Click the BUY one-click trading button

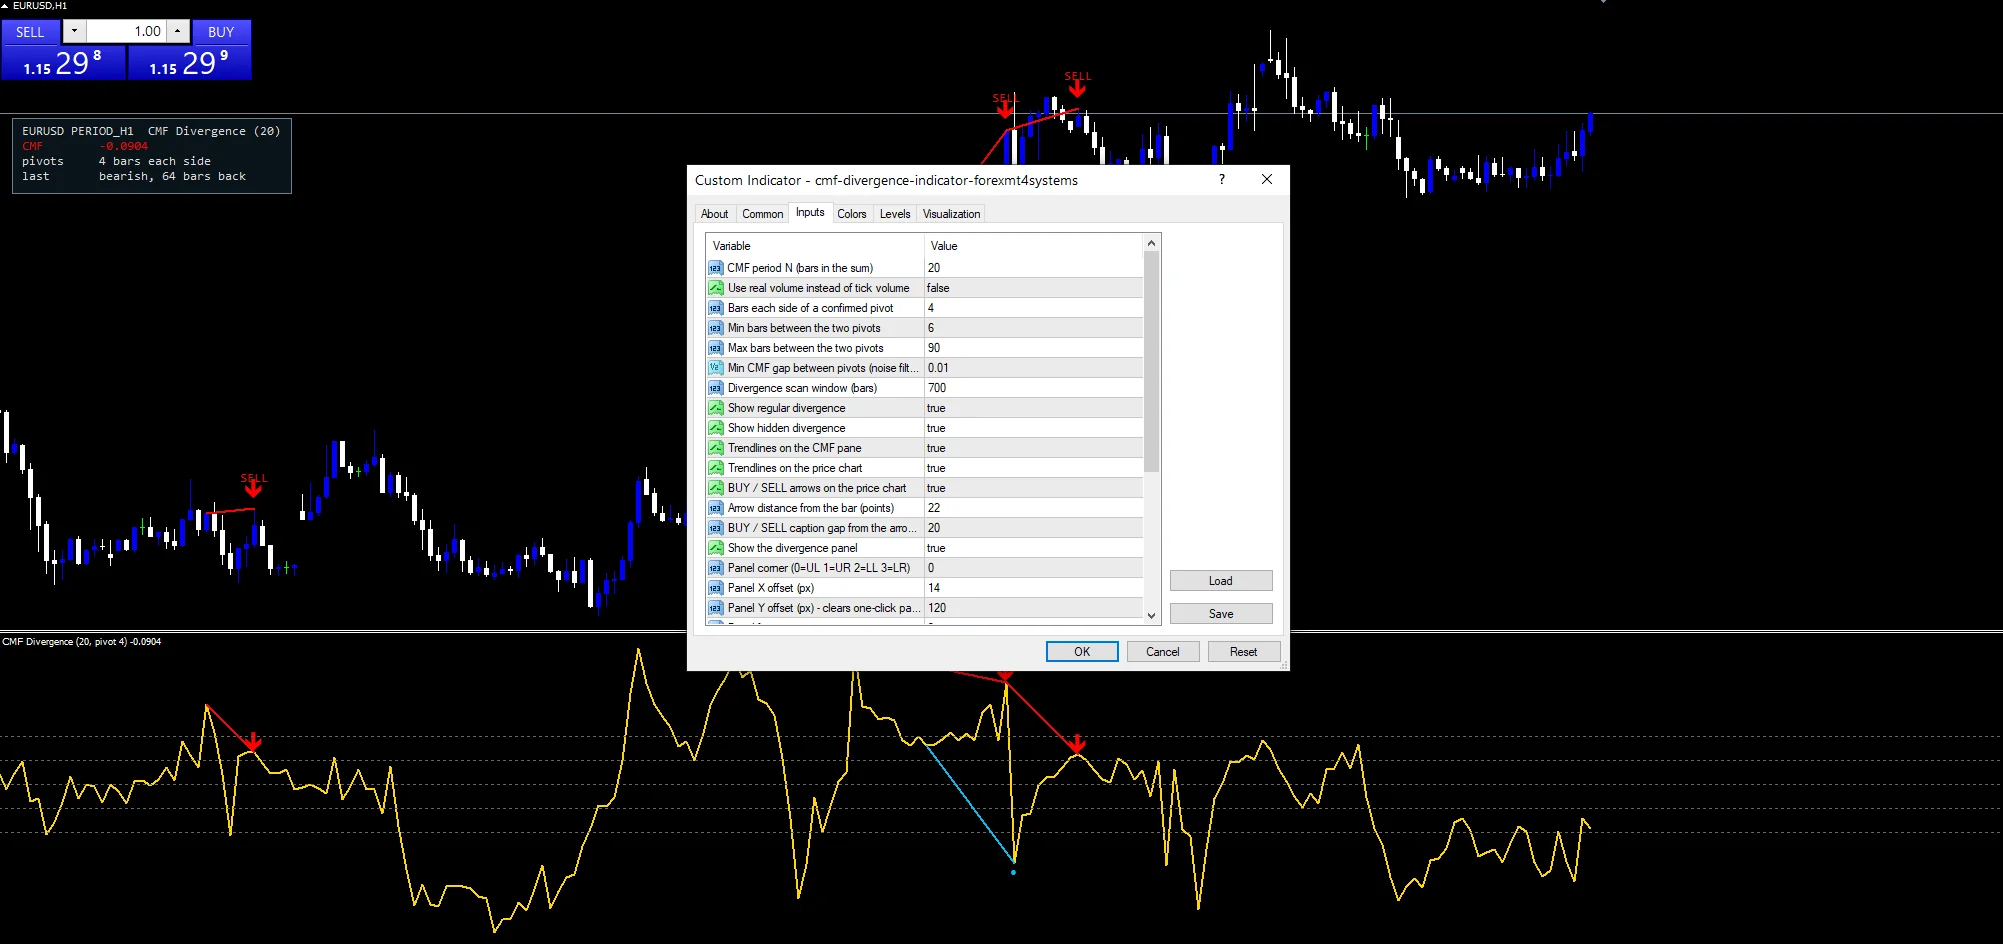coord(221,32)
